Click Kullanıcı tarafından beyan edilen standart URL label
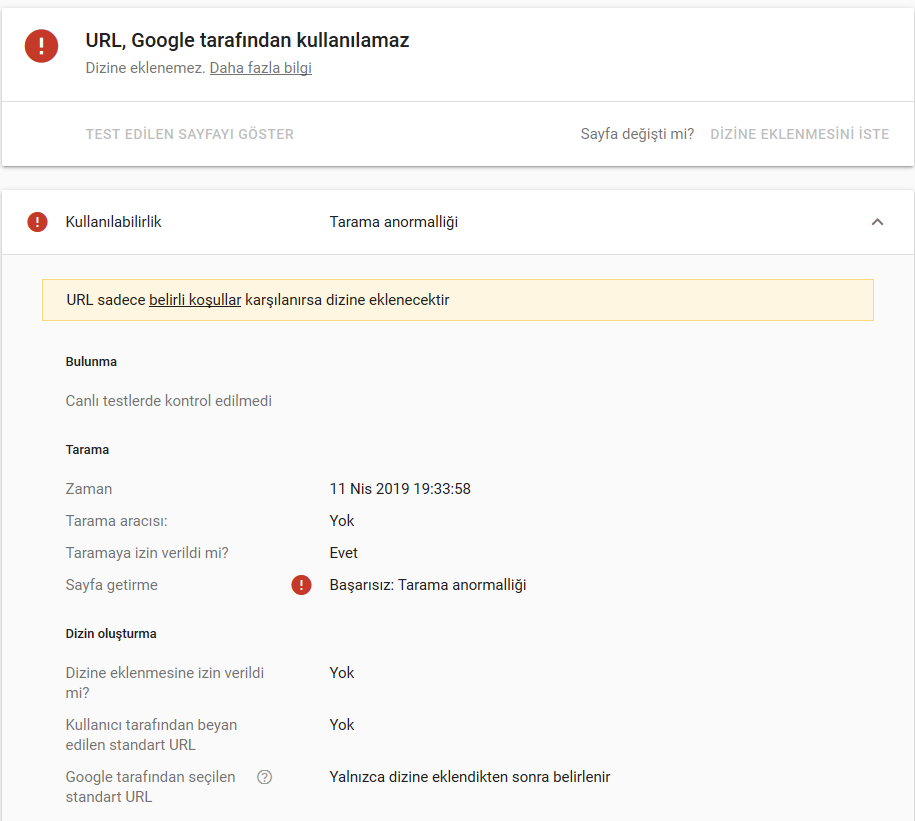 point(151,735)
